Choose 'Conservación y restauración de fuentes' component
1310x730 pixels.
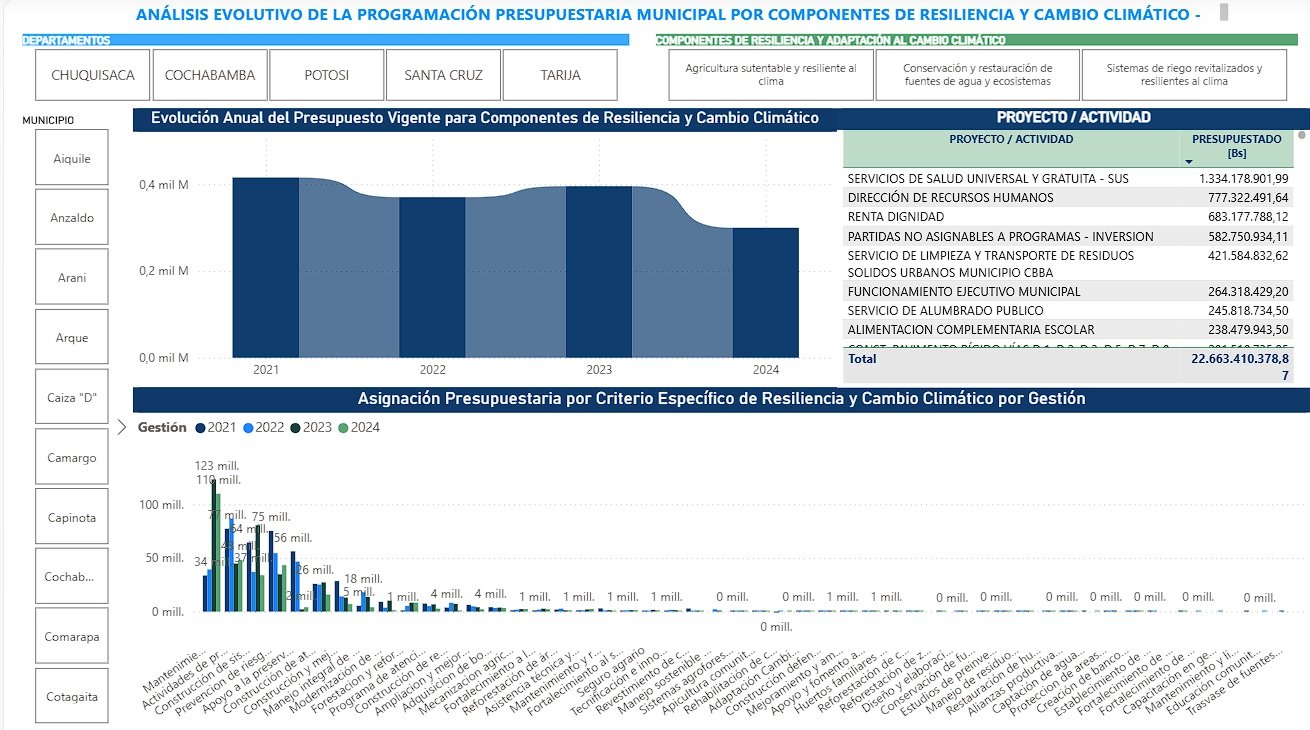click(976, 74)
